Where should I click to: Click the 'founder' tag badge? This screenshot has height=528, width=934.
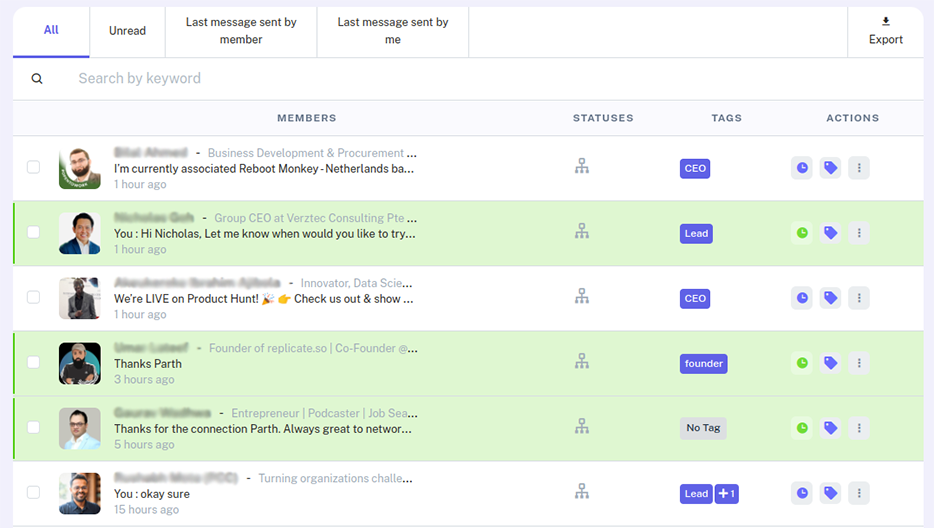(x=703, y=363)
